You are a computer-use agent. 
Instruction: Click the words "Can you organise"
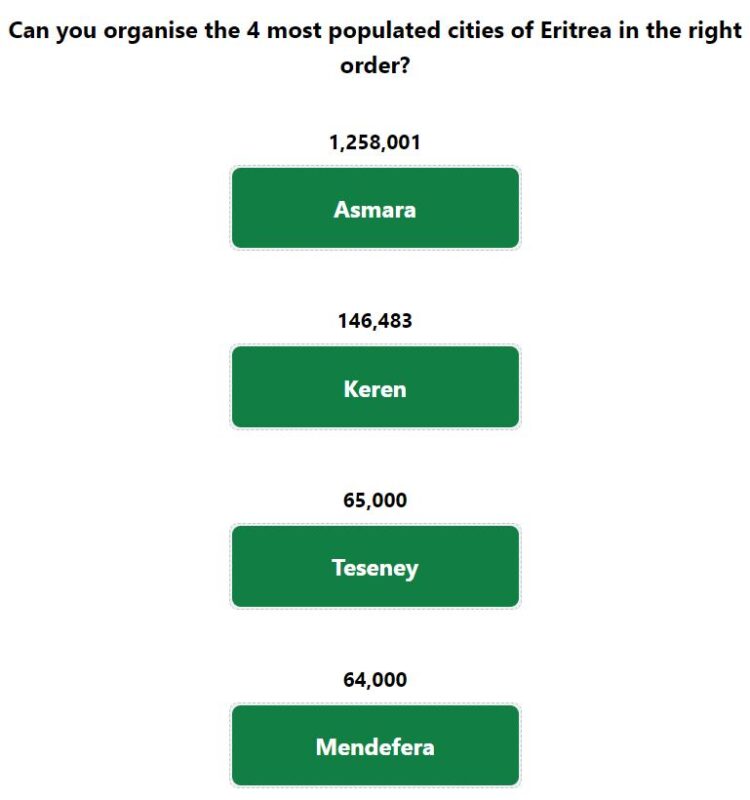click(103, 31)
